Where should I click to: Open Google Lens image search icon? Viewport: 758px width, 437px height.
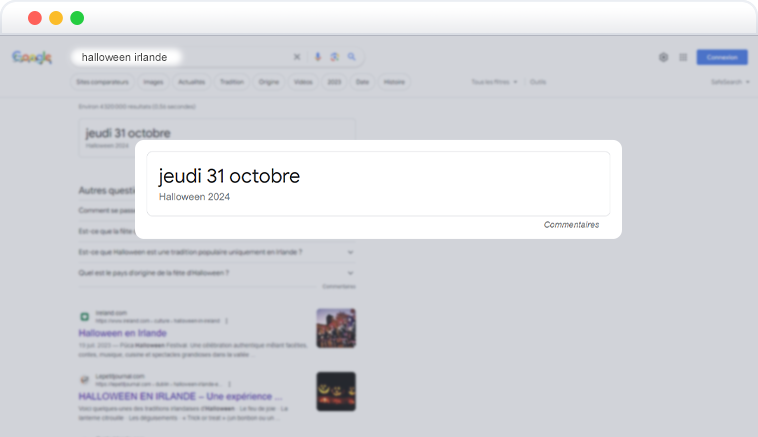pyautogui.click(x=335, y=57)
